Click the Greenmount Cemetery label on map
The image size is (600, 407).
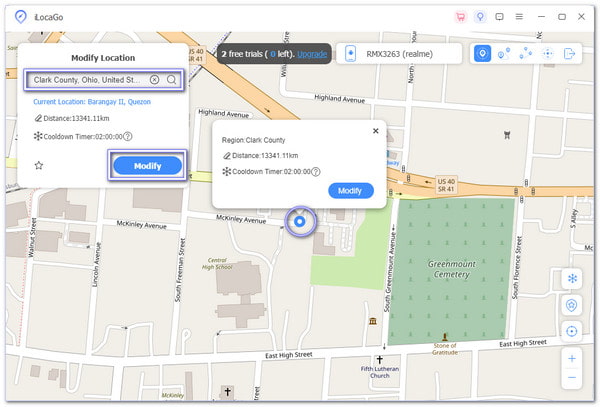[452, 269]
